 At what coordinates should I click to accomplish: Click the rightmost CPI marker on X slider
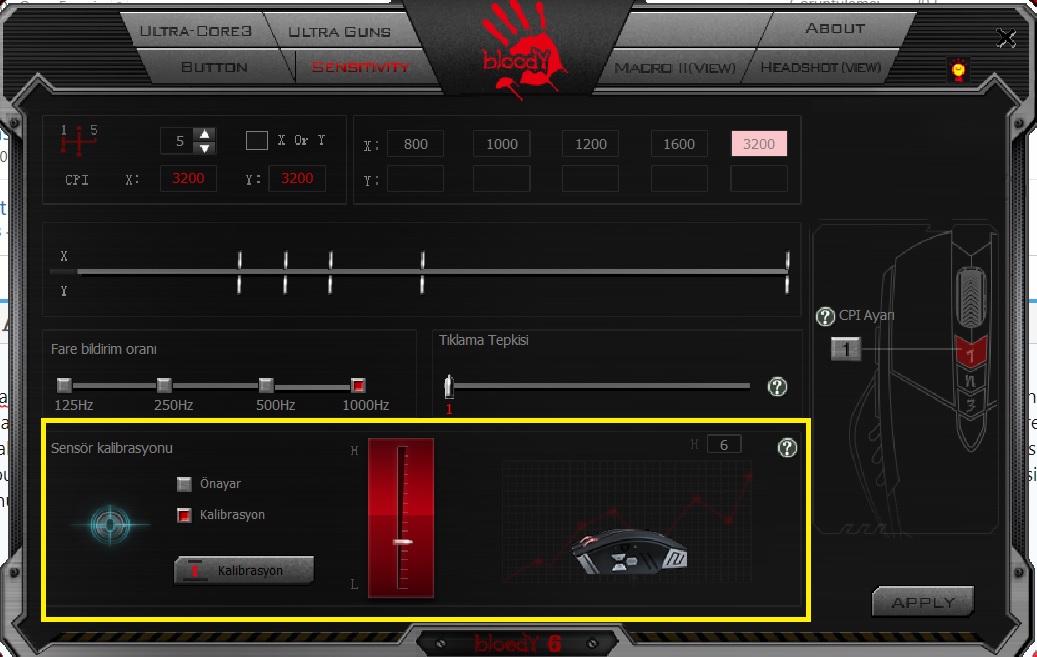(787, 259)
